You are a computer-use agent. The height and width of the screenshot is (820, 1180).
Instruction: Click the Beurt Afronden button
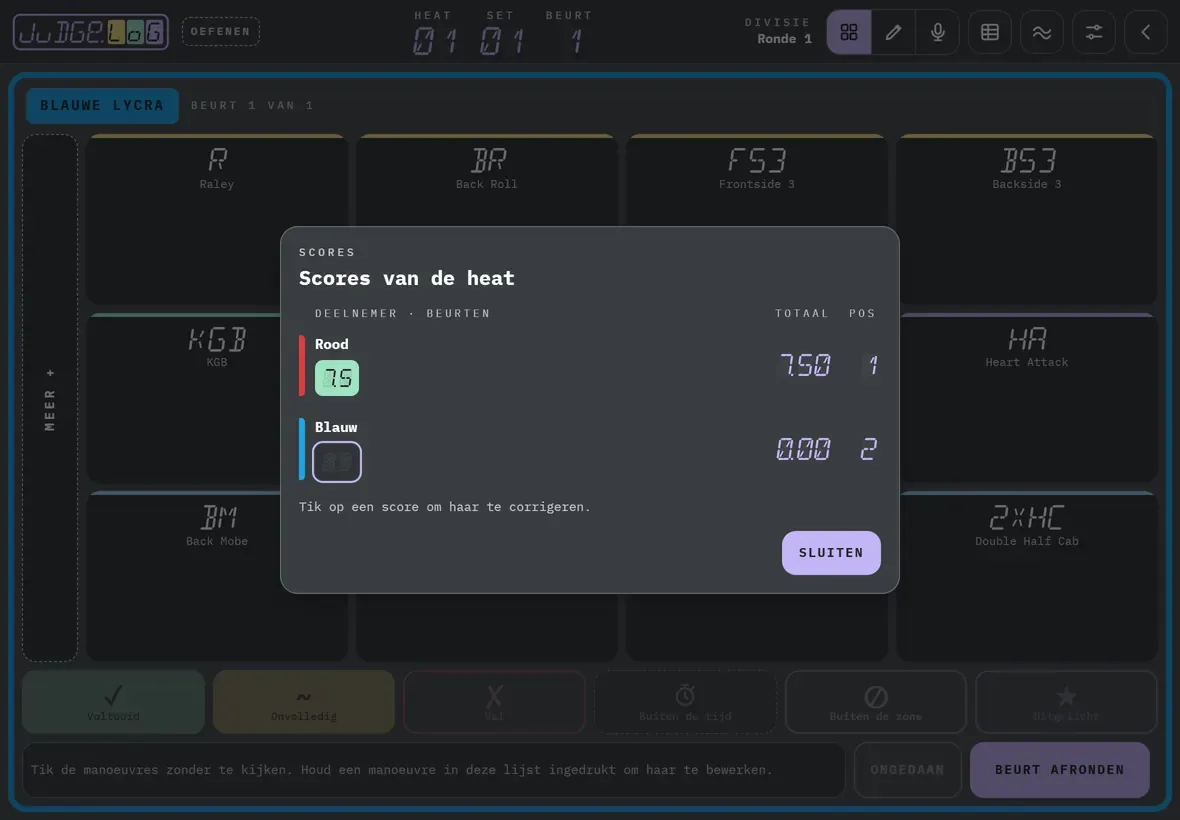pos(1060,770)
